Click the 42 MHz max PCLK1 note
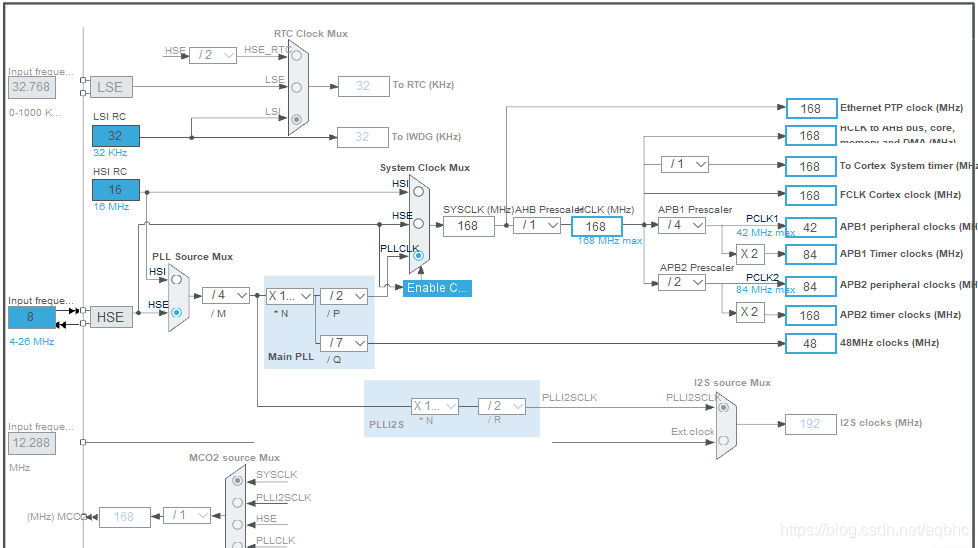Screen dimensions: 978x548 [x=765, y=233]
